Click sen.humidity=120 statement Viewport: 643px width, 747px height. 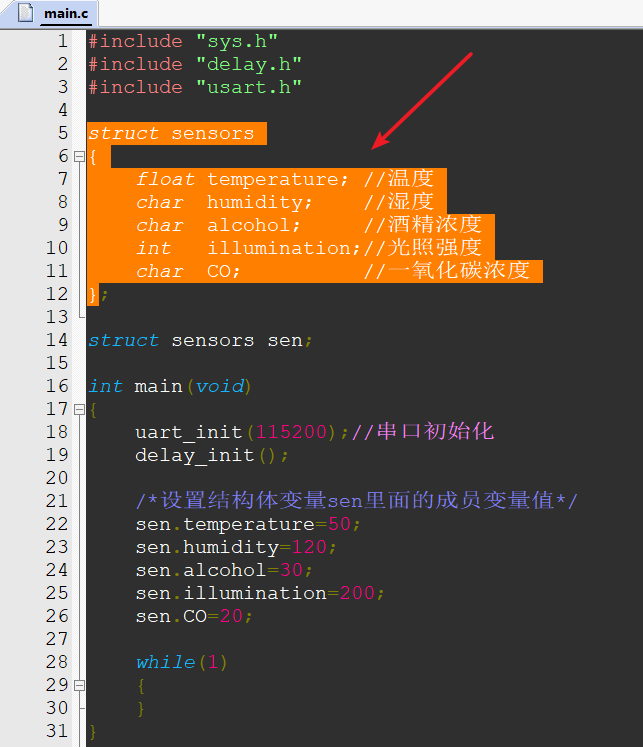236,547
